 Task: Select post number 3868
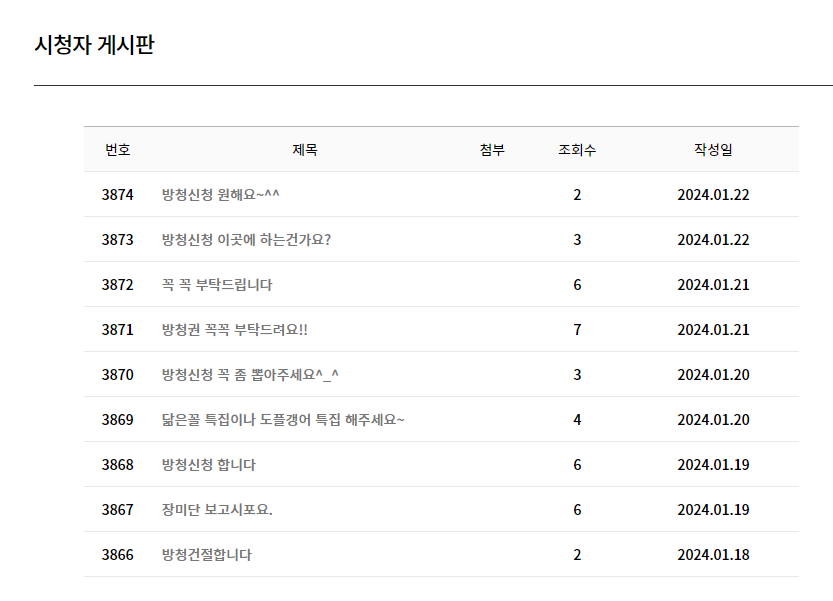117,465
